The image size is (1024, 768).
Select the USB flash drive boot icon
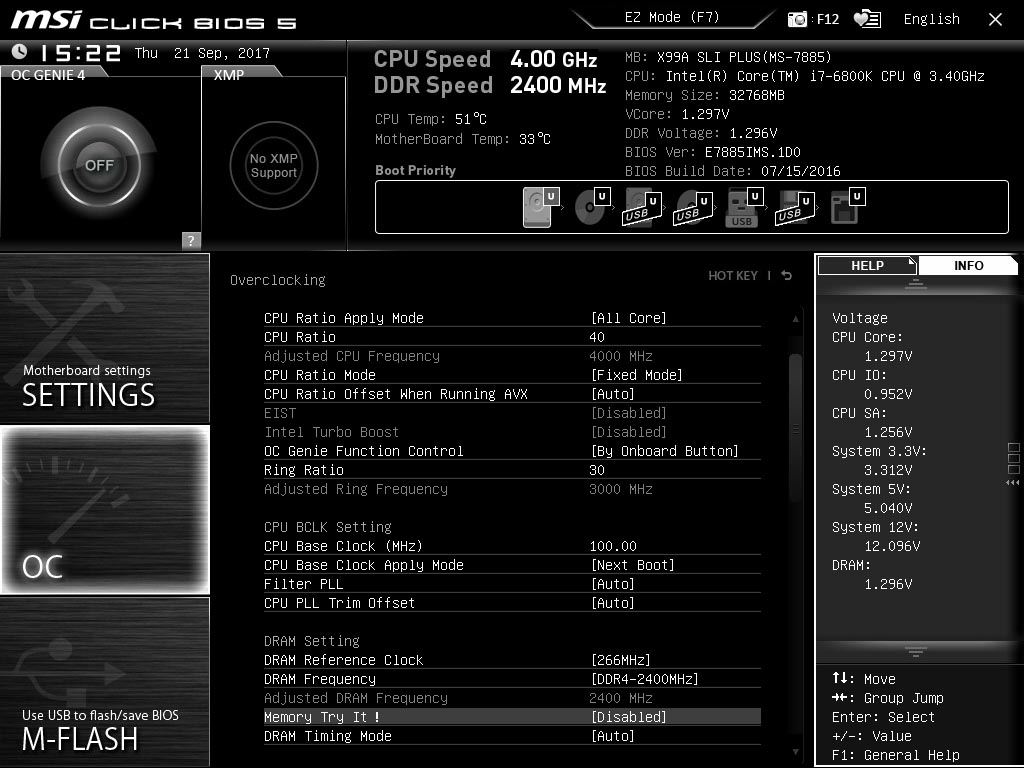[x=745, y=207]
